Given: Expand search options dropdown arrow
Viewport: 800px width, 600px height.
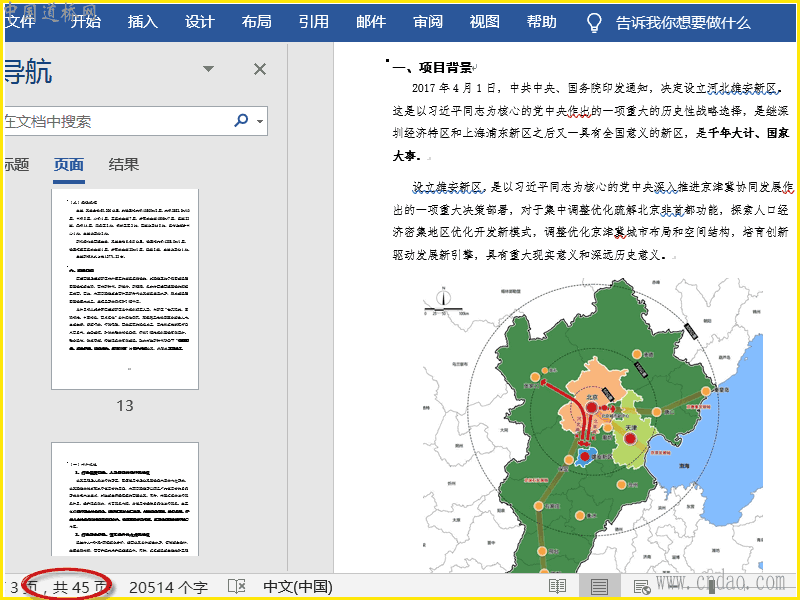Looking at the screenshot, I should coord(261,122).
